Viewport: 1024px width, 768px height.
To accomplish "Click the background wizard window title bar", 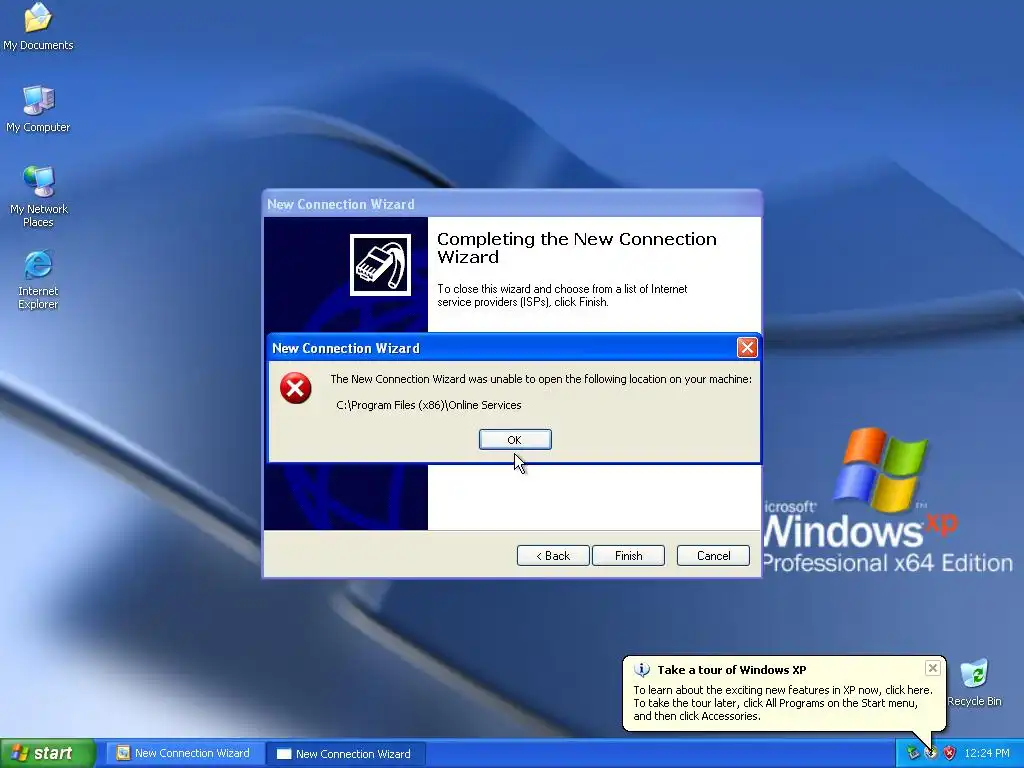I will (512, 204).
